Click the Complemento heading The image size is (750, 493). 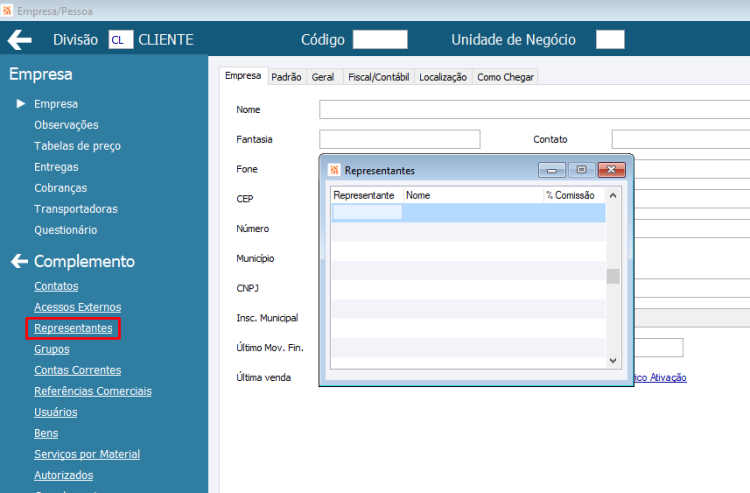point(84,261)
